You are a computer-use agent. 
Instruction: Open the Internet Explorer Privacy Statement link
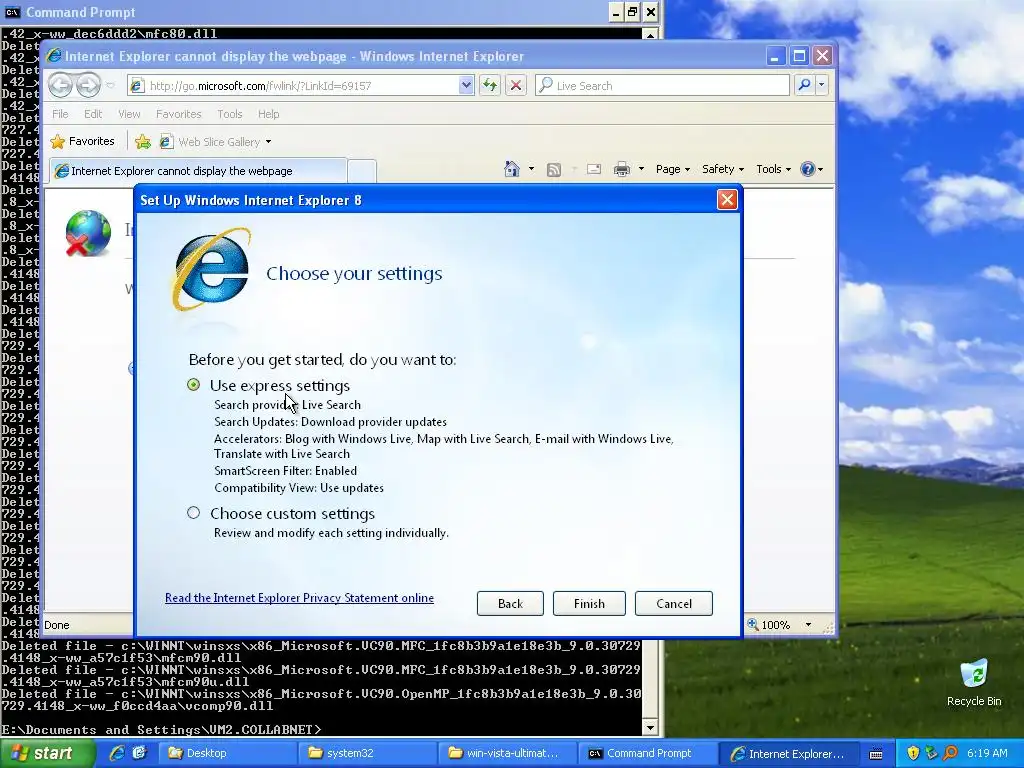coord(299,598)
